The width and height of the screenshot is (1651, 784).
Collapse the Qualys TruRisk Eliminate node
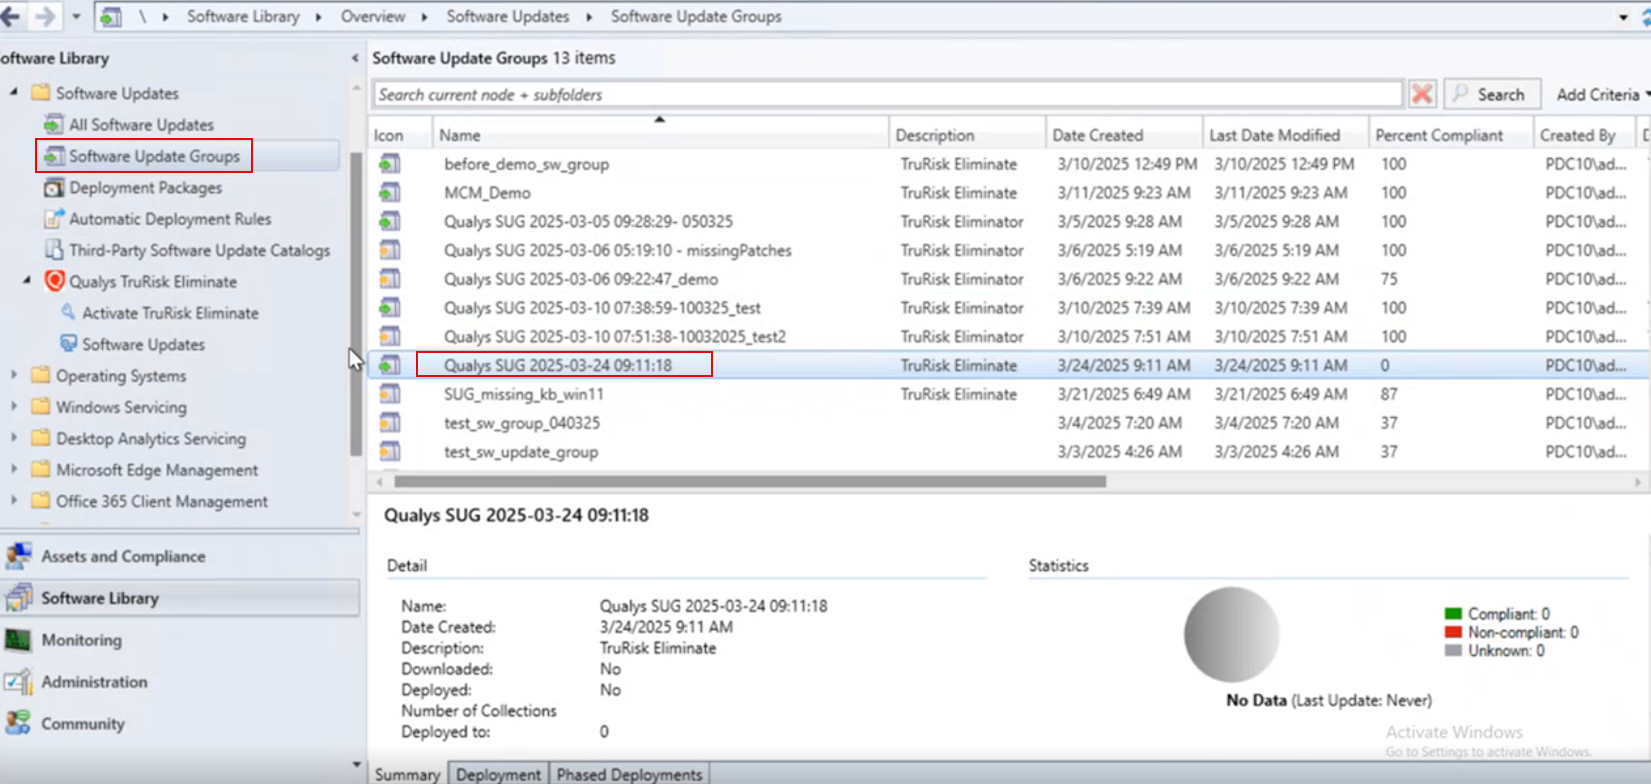[x=27, y=282]
